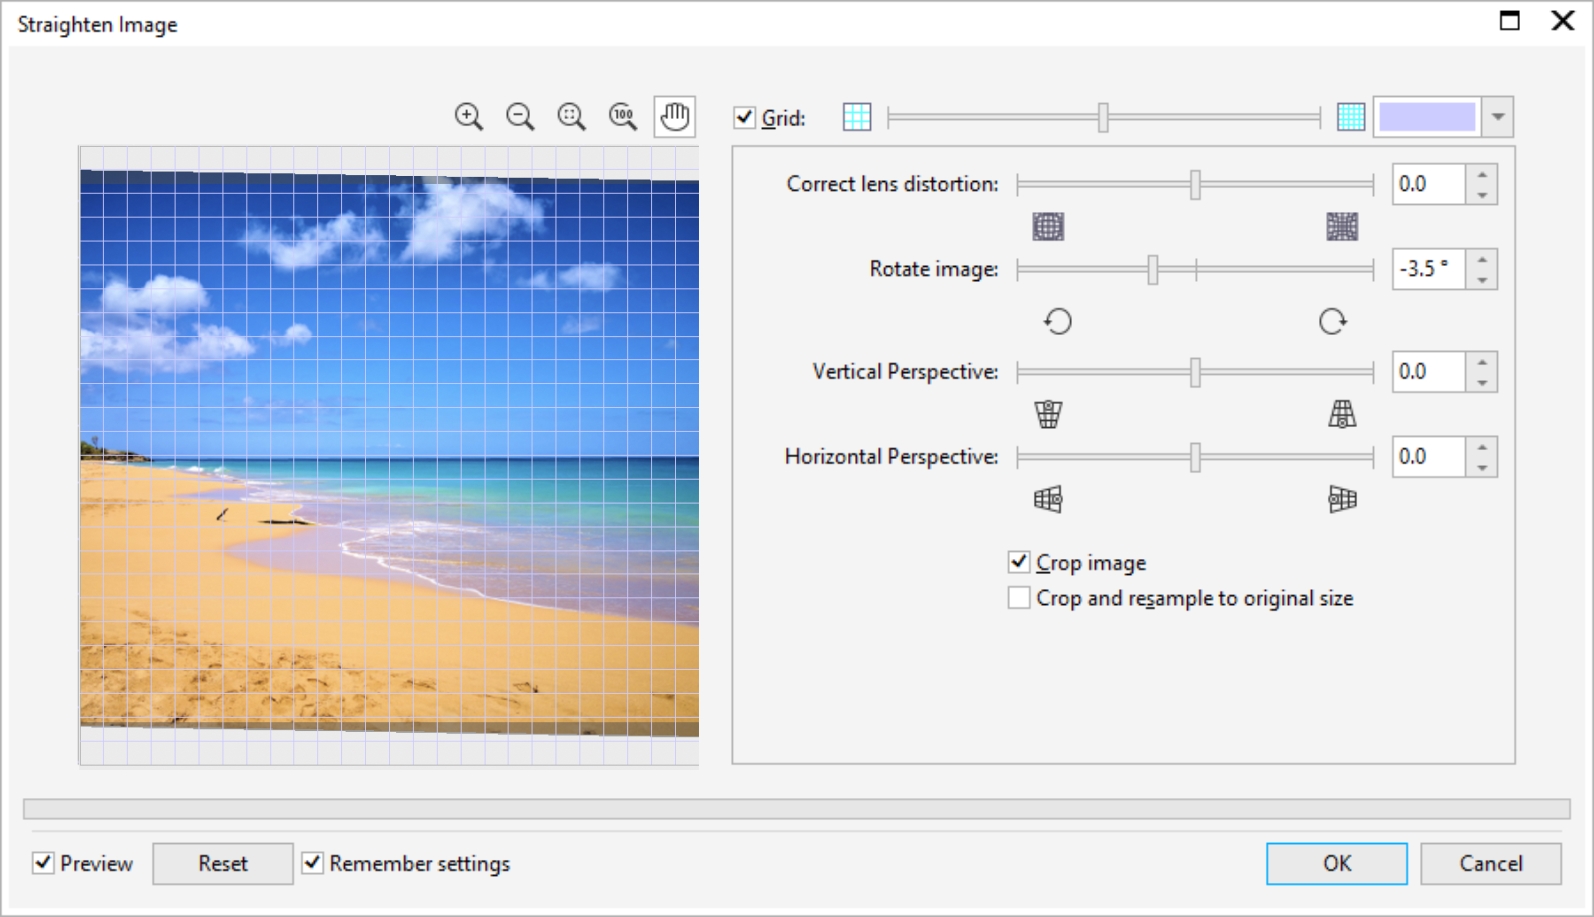Confirm with the OK button
Viewport: 1594px width, 917px height.
(x=1336, y=863)
